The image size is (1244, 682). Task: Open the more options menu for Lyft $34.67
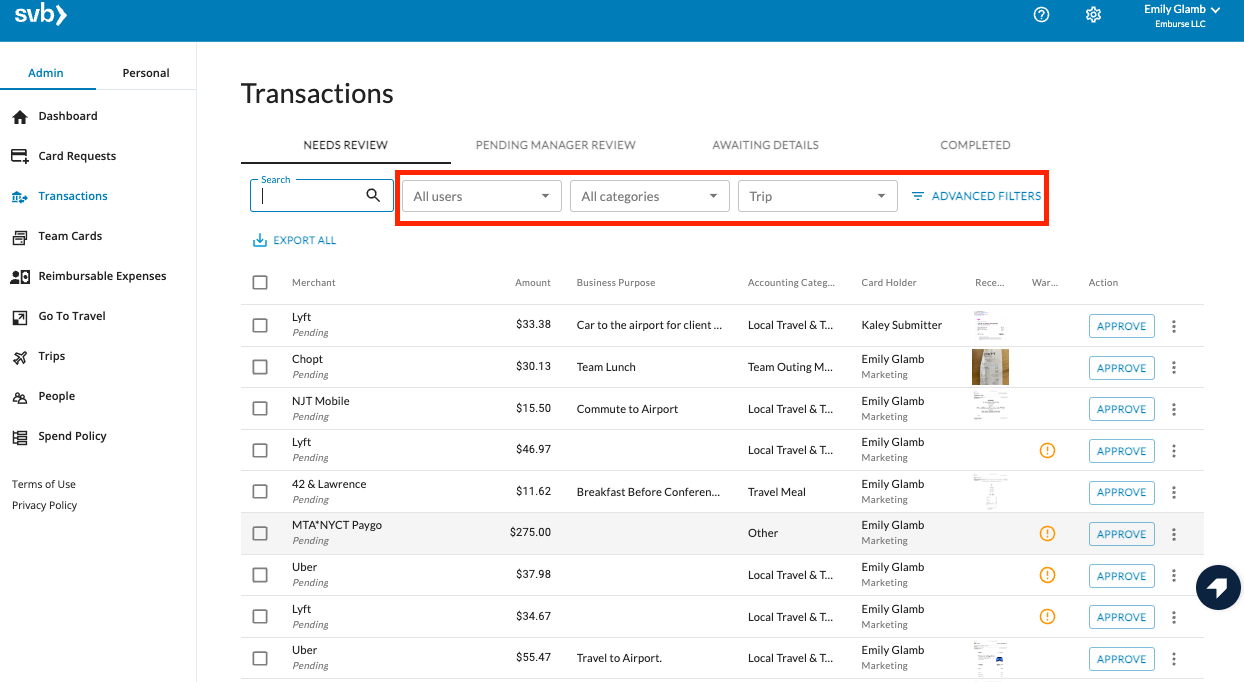[1174, 617]
